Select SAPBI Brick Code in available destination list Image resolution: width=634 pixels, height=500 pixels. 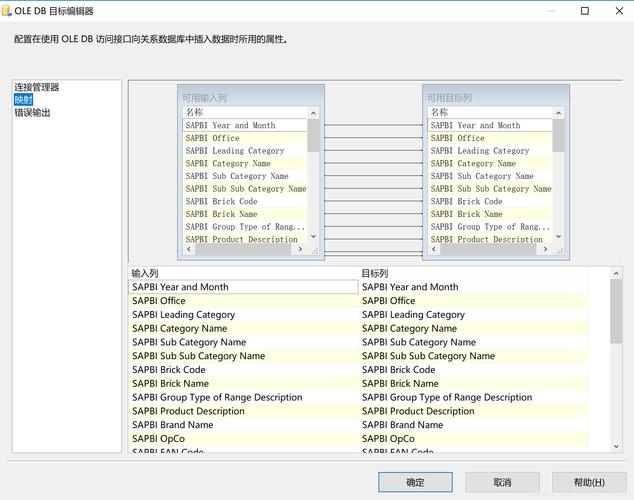coord(490,201)
